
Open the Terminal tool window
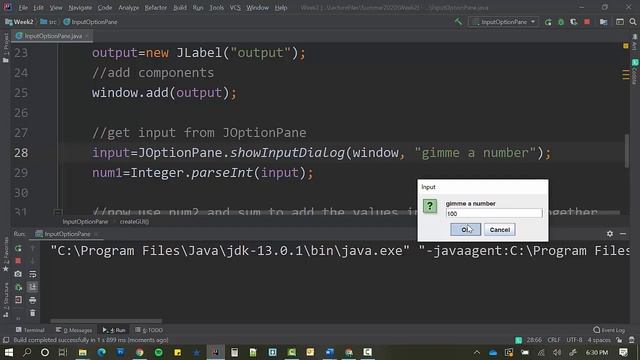[30, 330]
